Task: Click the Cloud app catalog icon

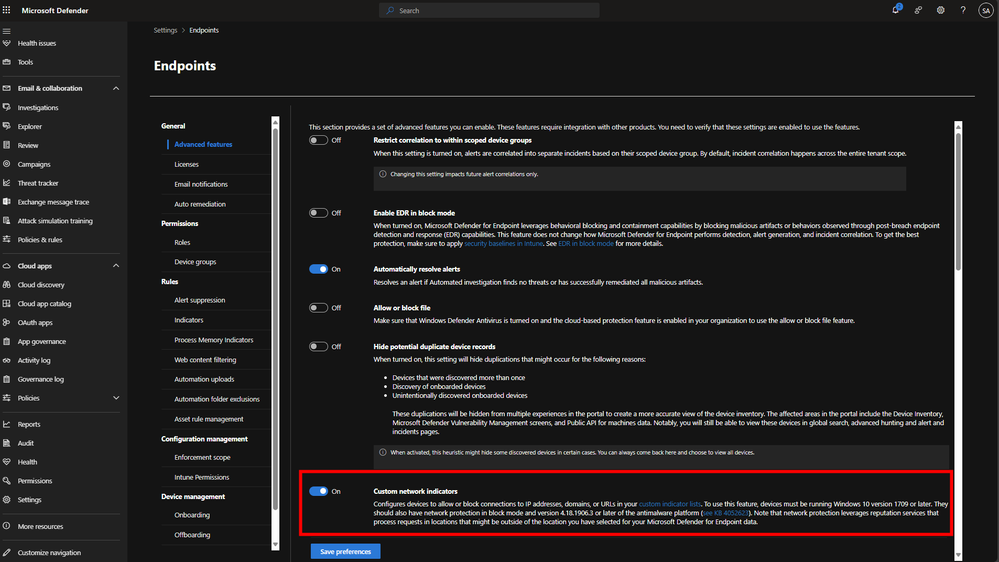Action: pyautogui.click(x=6, y=303)
